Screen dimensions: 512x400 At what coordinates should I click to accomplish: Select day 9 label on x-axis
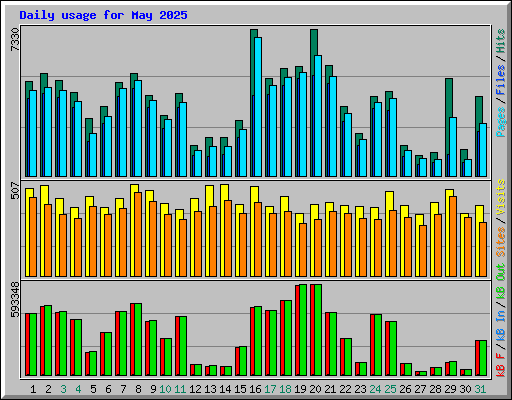tap(153, 389)
